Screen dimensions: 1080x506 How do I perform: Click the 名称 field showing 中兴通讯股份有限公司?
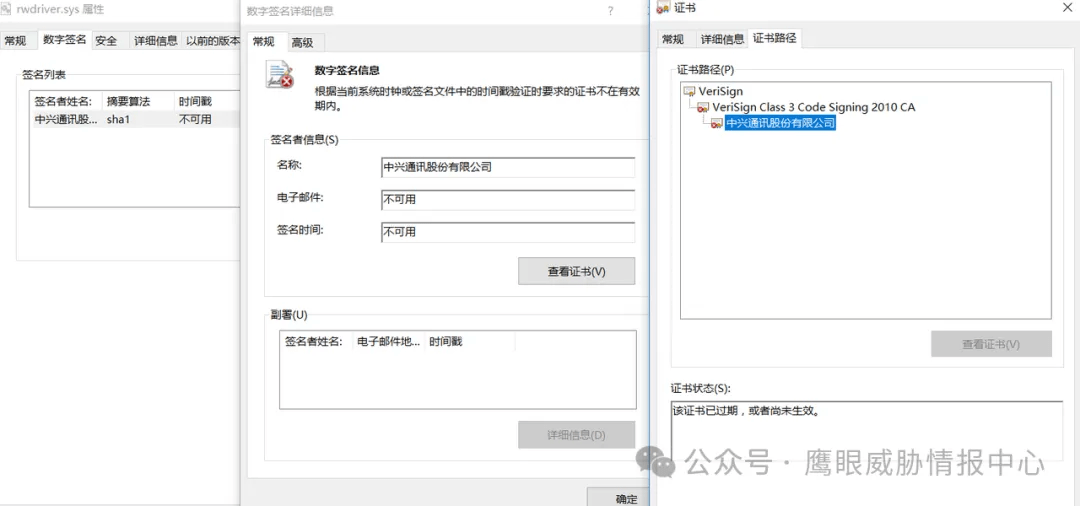(508, 167)
